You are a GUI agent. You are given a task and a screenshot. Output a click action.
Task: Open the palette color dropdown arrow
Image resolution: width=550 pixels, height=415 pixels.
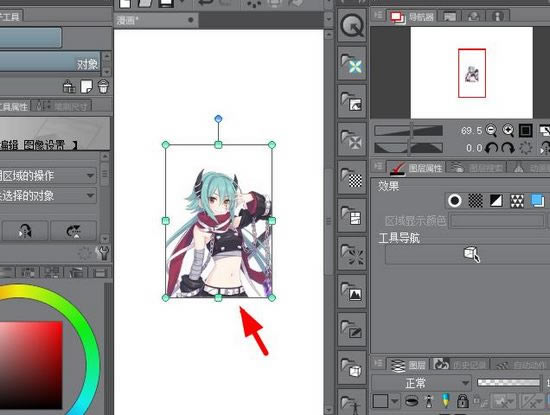tap(395, 401)
